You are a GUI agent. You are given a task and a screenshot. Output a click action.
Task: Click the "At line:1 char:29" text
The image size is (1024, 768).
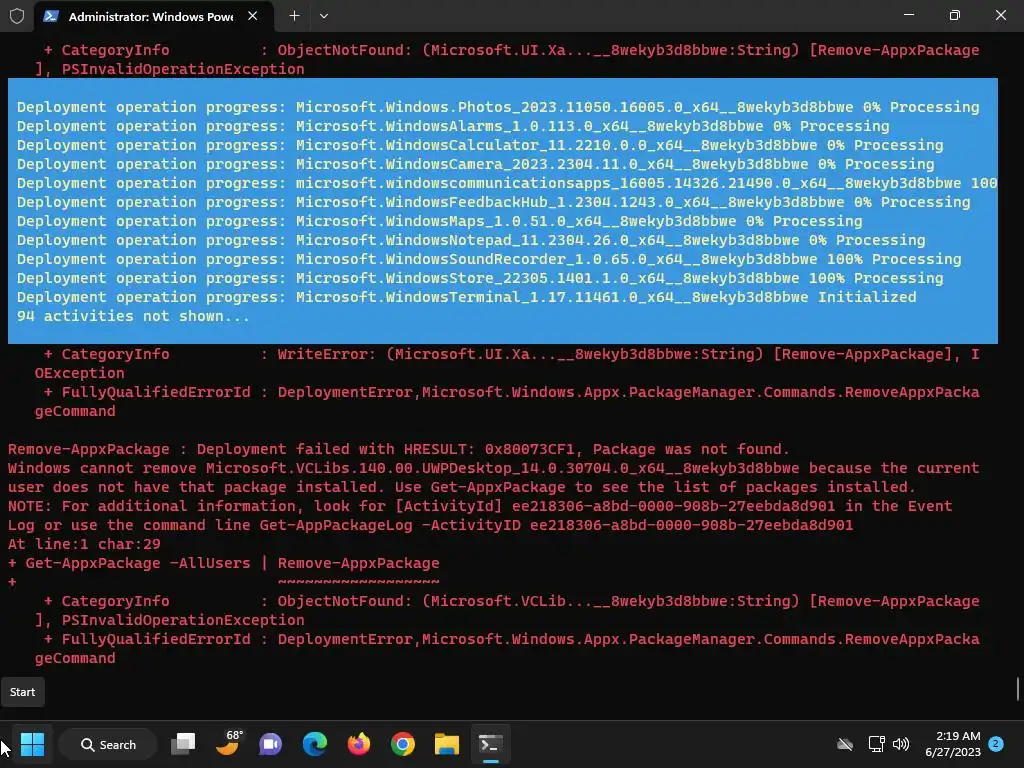84,544
